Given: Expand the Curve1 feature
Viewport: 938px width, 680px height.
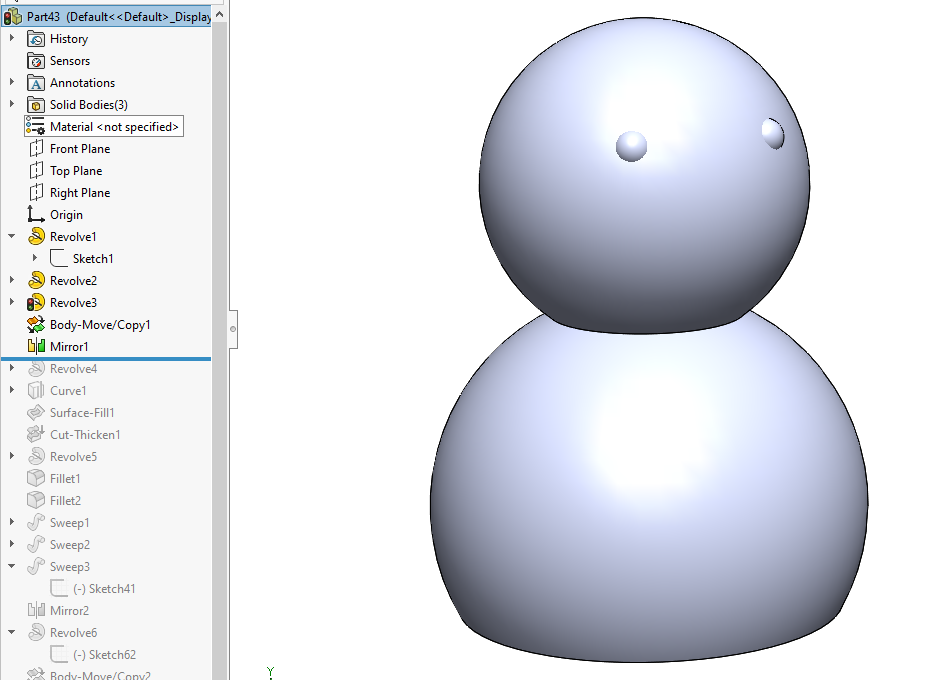Looking at the screenshot, I should tap(12, 390).
